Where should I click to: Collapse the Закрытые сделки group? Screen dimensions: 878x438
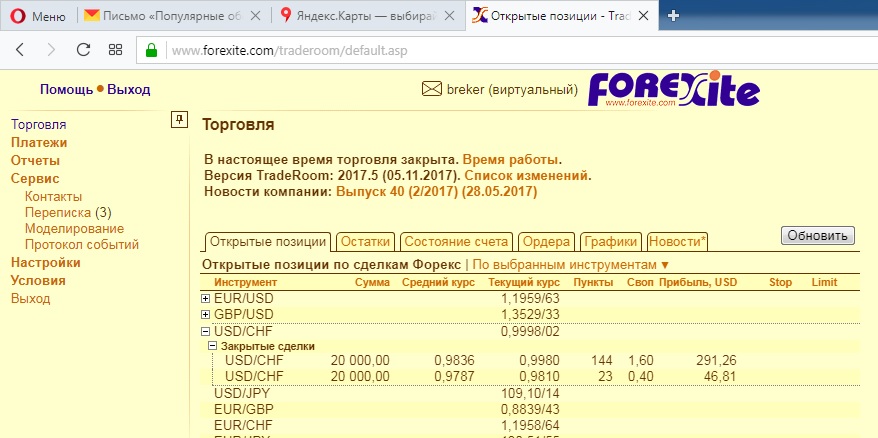212,346
